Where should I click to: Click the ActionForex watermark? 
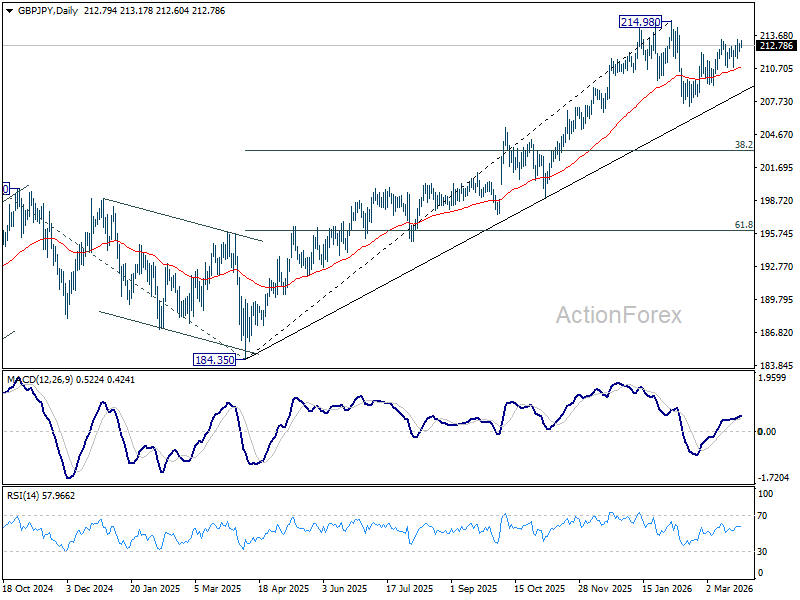(x=618, y=315)
